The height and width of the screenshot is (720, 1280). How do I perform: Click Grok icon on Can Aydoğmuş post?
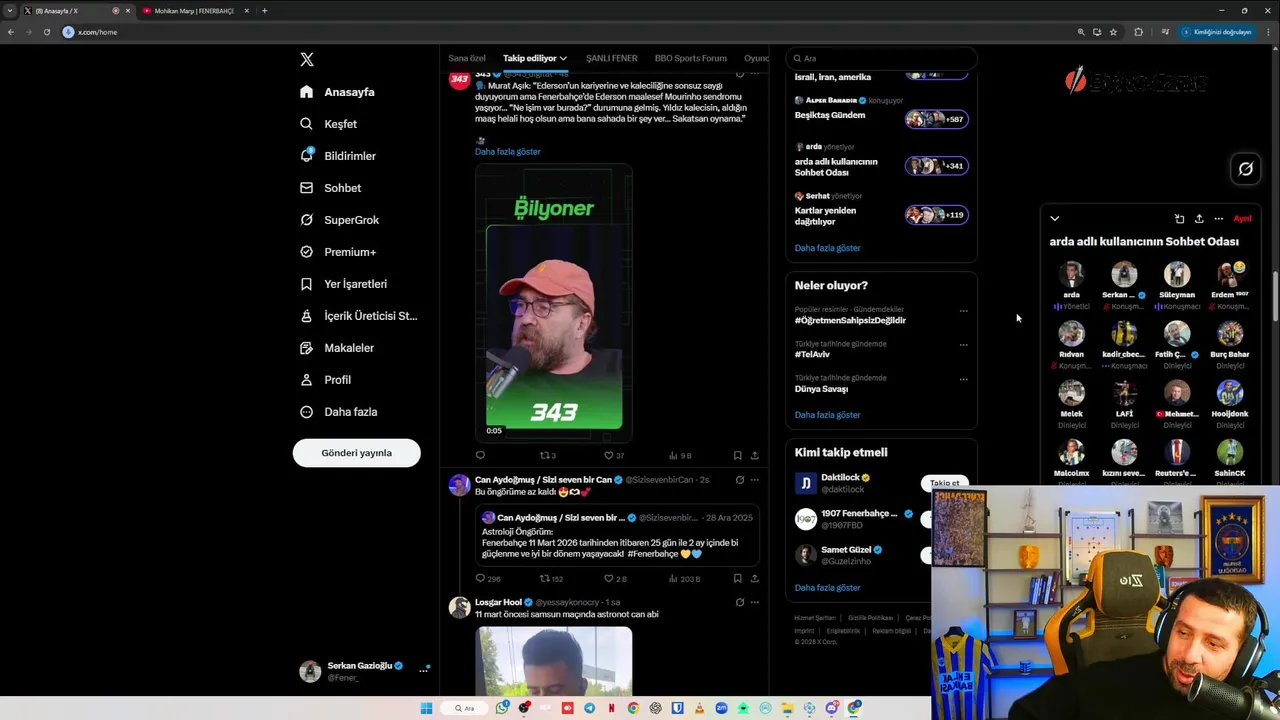coord(740,480)
